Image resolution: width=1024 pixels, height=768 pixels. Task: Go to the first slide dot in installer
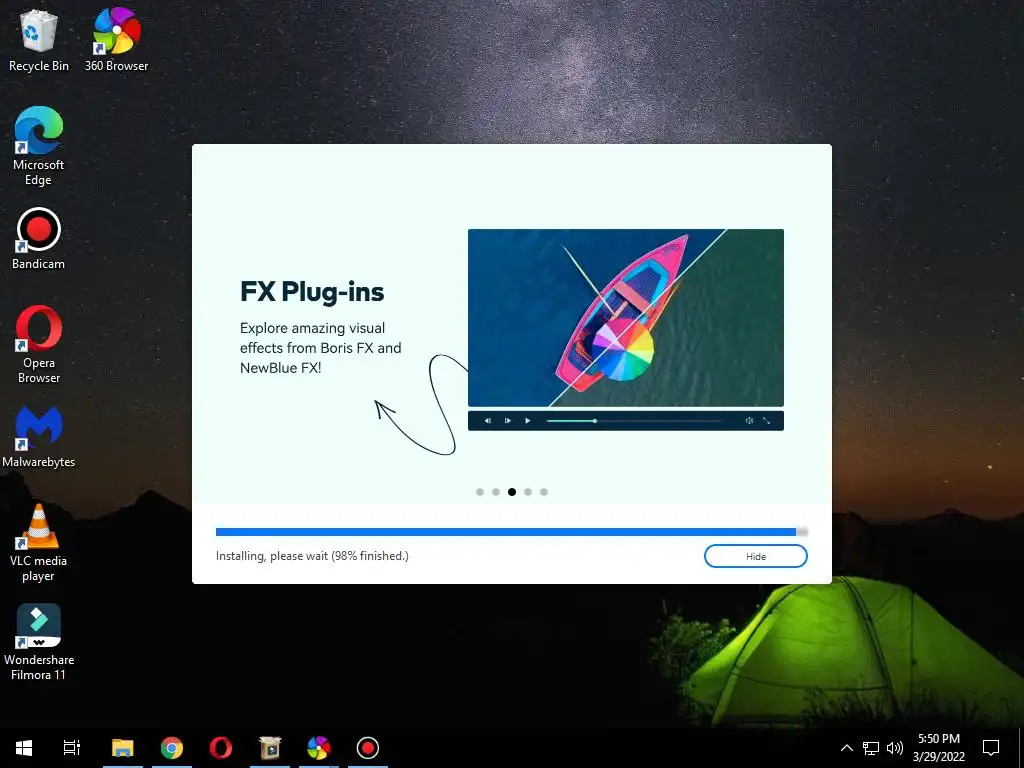coord(480,492)
